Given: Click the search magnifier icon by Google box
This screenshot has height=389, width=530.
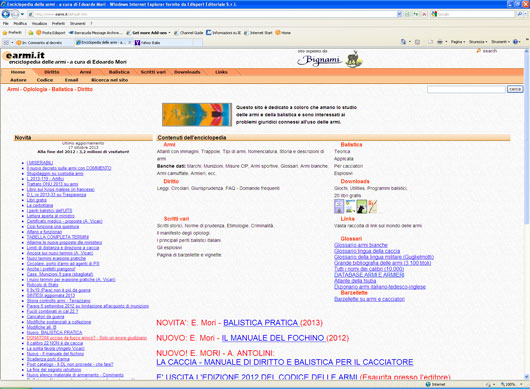Looking at the screenshot, I should [520, 14].
